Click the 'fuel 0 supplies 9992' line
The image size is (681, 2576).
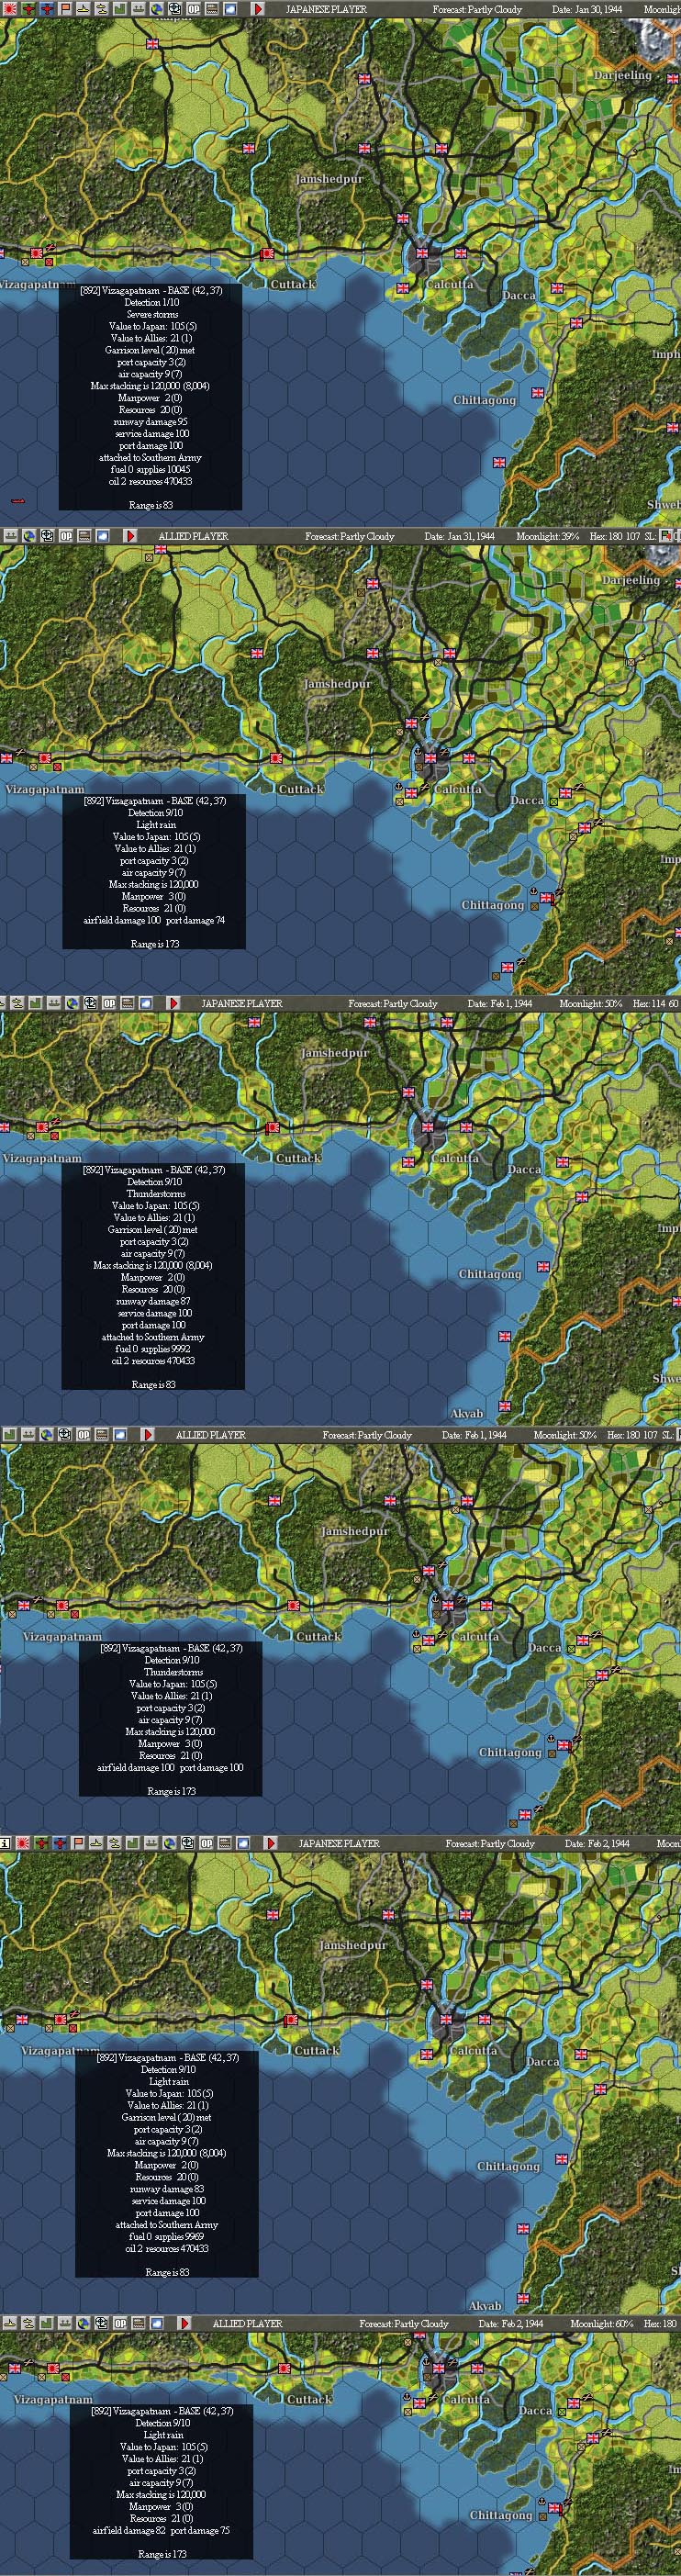click(153, 1349)
